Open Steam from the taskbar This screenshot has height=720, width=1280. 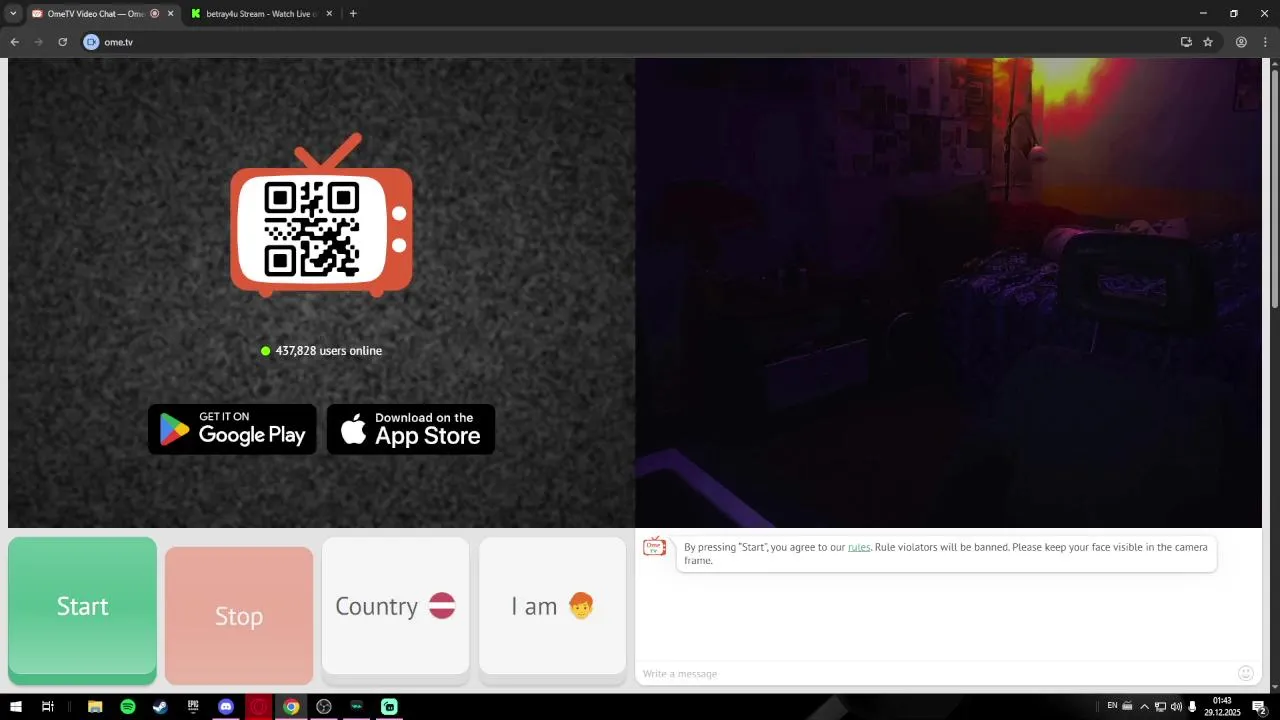160,707
